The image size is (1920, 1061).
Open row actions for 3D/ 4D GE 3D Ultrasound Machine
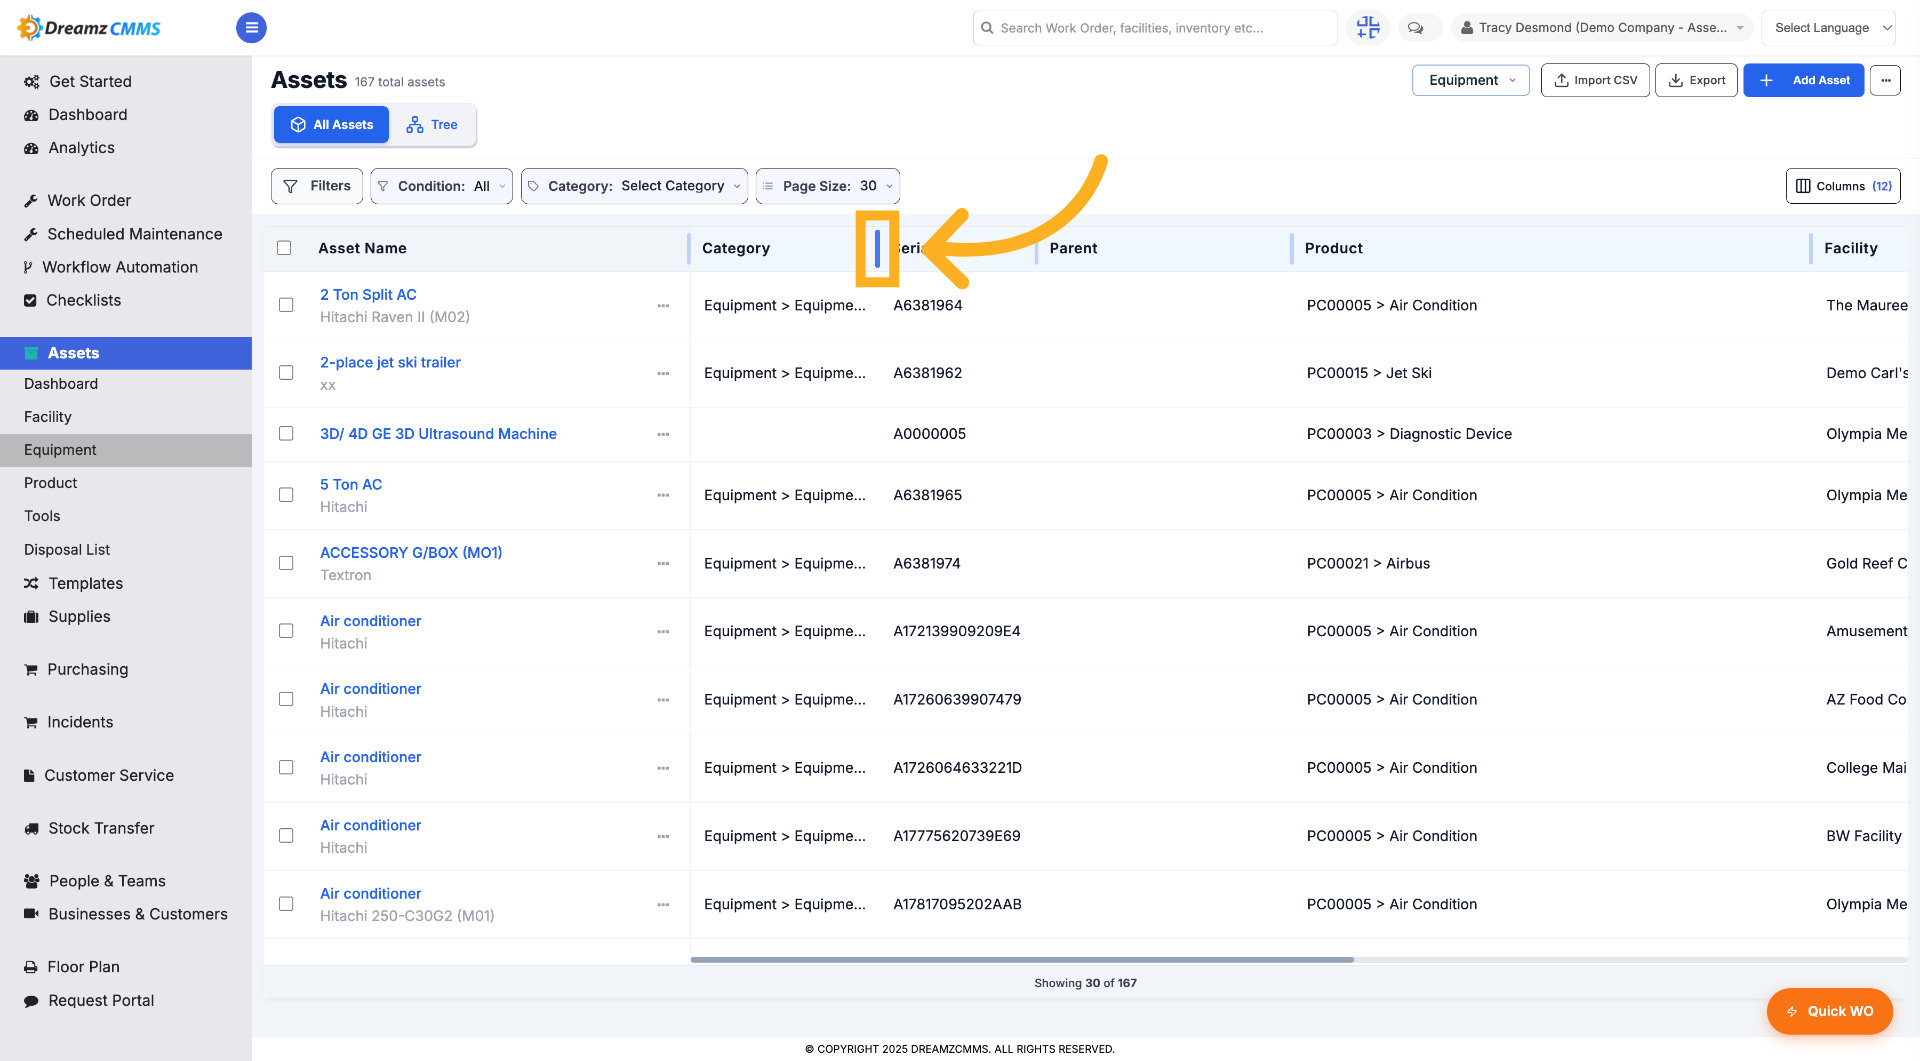[x=663, y=434]
